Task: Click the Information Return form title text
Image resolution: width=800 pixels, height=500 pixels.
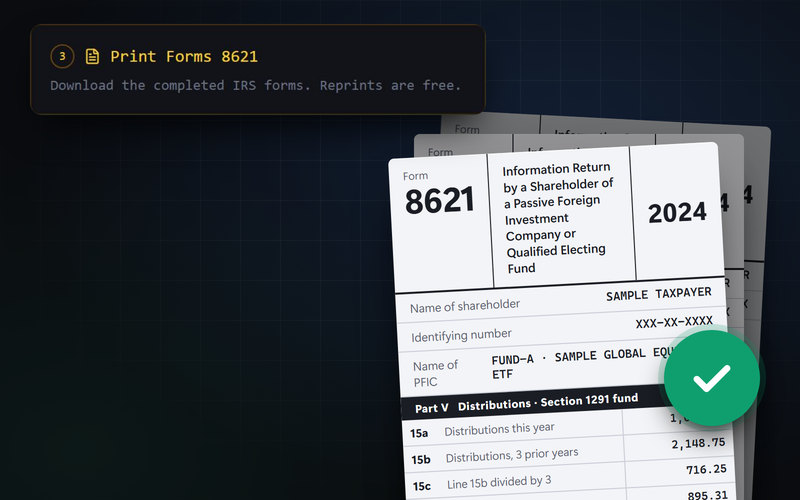Action: (x=558, y=218)
